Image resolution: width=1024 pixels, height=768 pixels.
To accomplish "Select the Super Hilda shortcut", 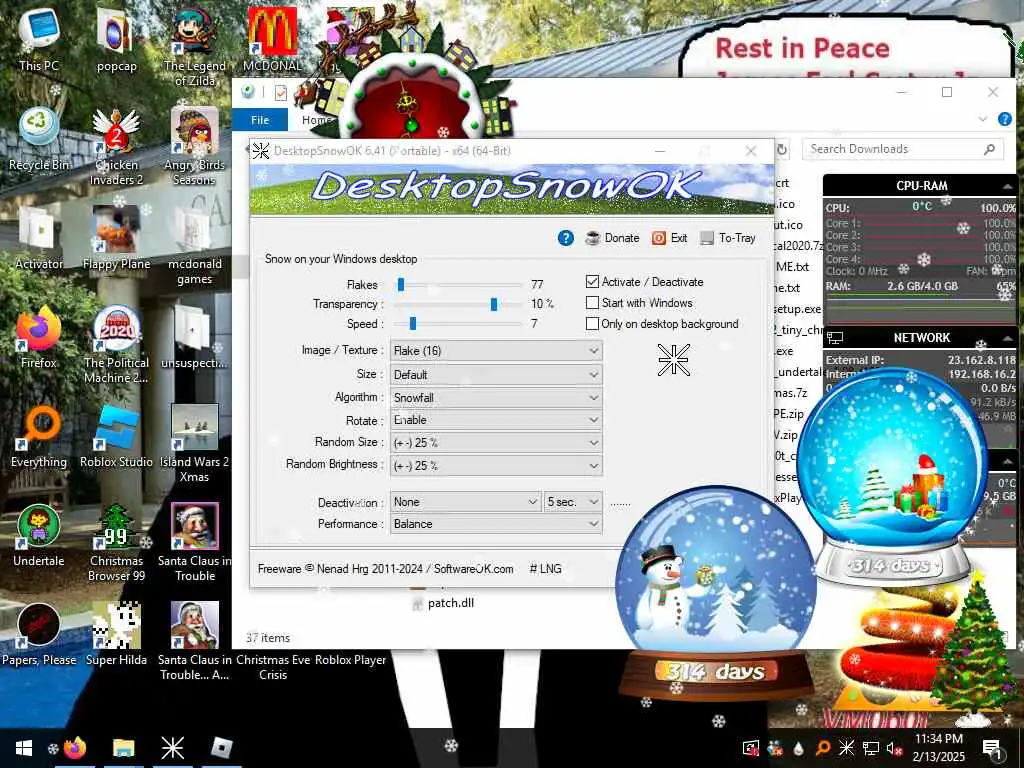I will (116, 635).
